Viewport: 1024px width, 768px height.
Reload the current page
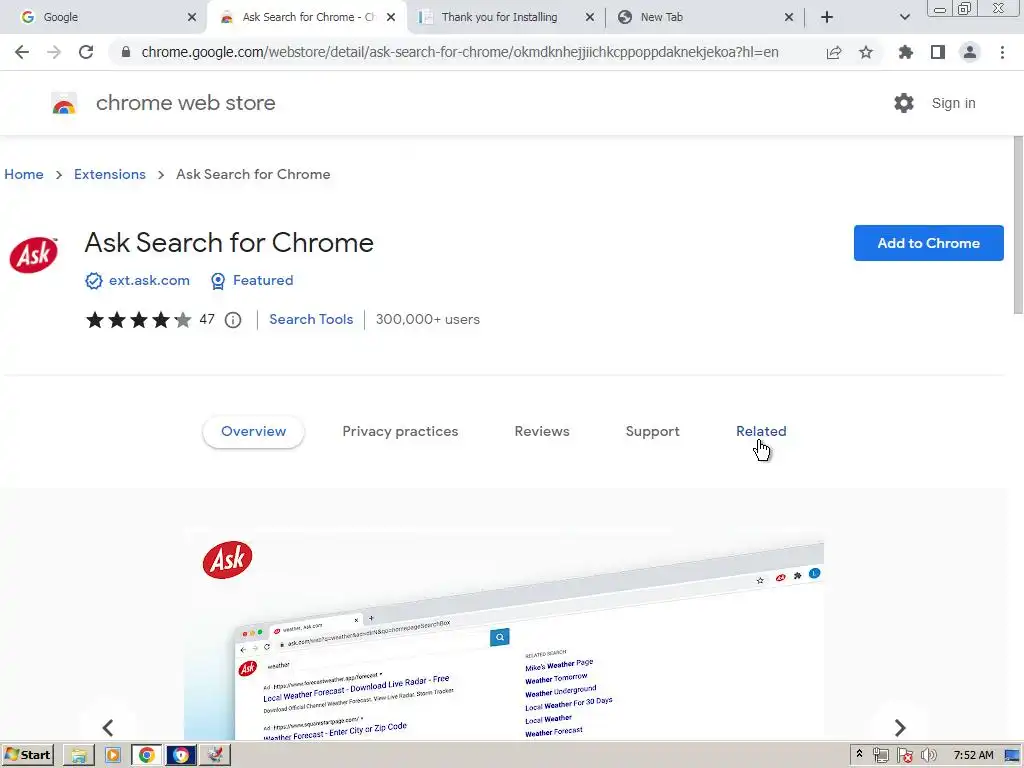tap(86, 52)
